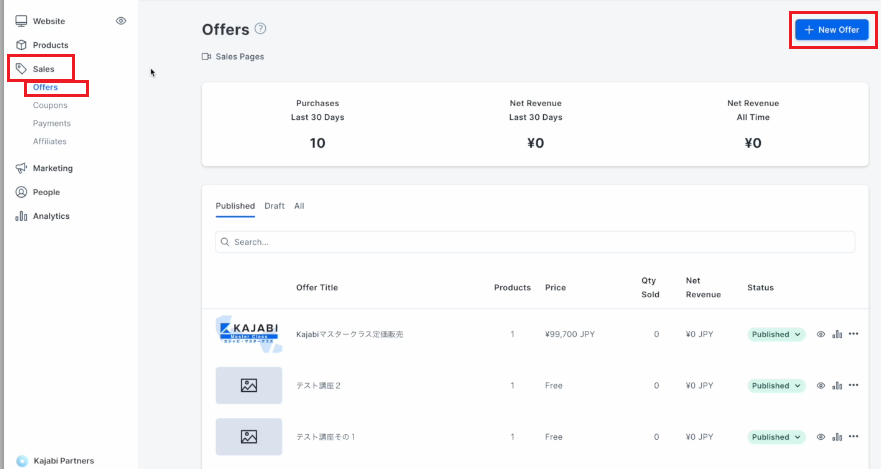881x469 pixels.
Task: Click the Kajabi Partners avatar icon
Action: click(22, 461)
